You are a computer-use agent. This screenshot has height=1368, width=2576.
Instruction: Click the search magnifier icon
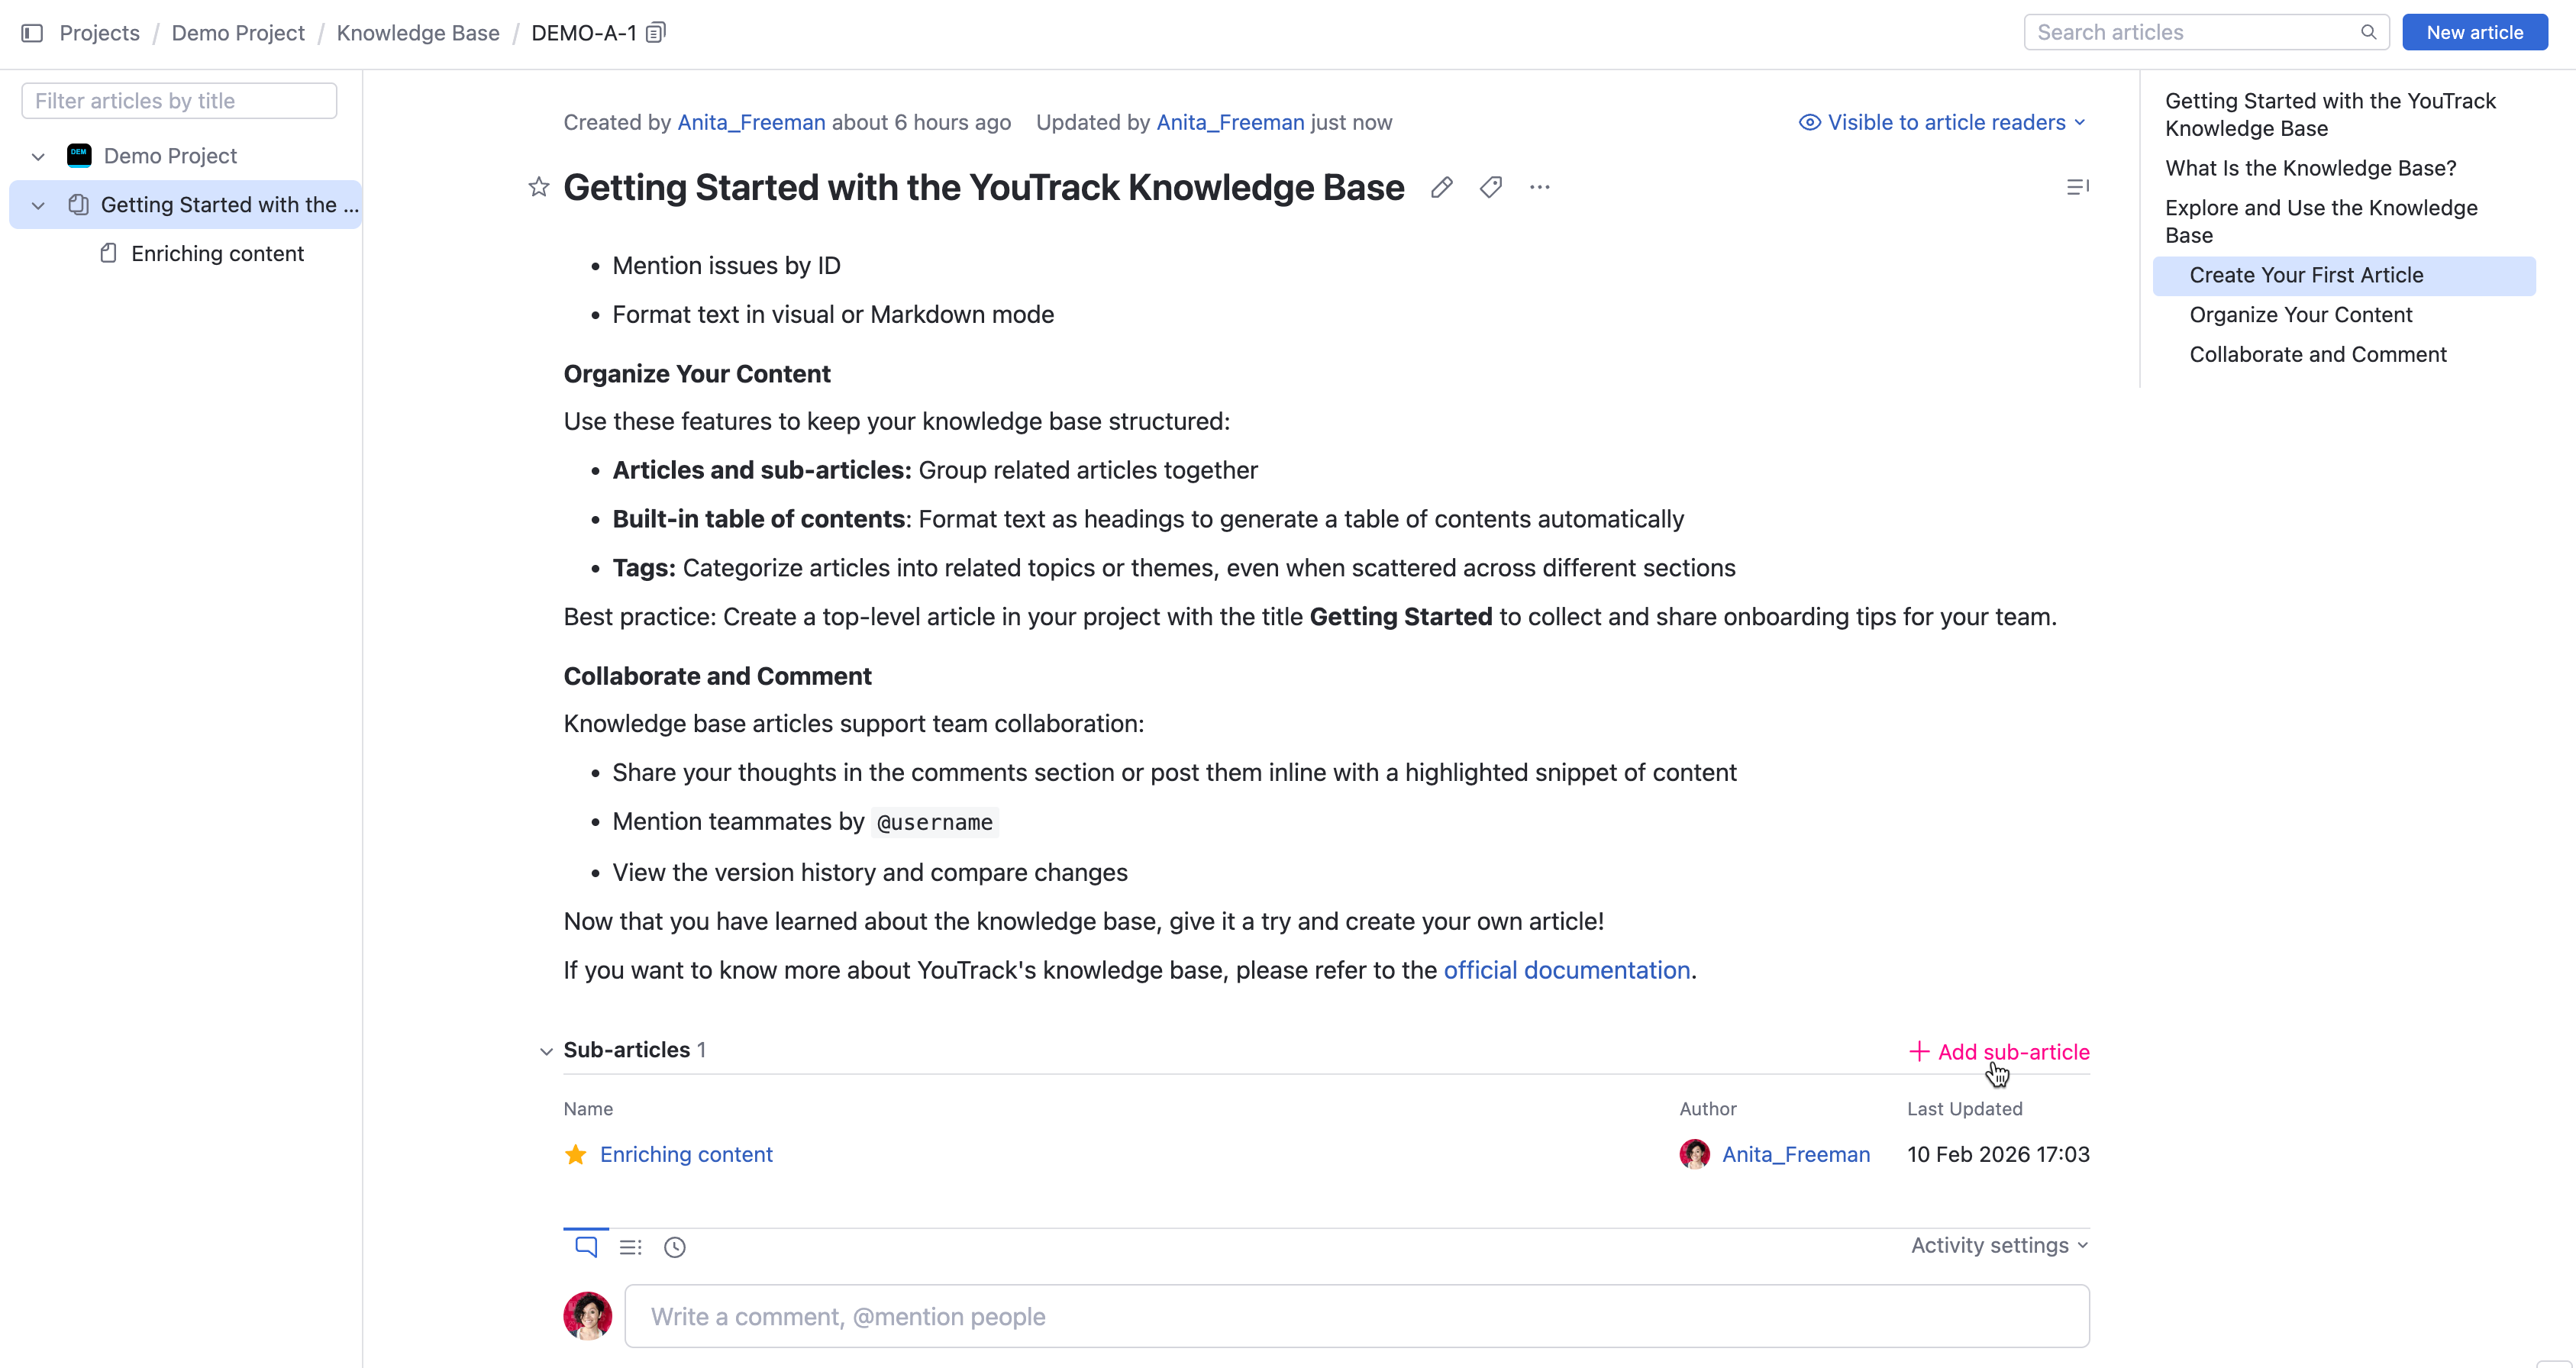coord(2368,32)
